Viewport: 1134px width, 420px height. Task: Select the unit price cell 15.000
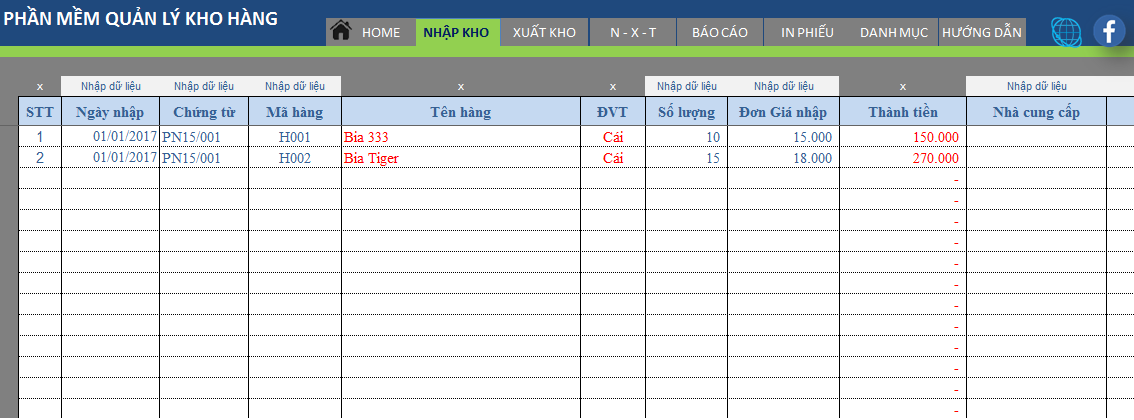[783, 137]
